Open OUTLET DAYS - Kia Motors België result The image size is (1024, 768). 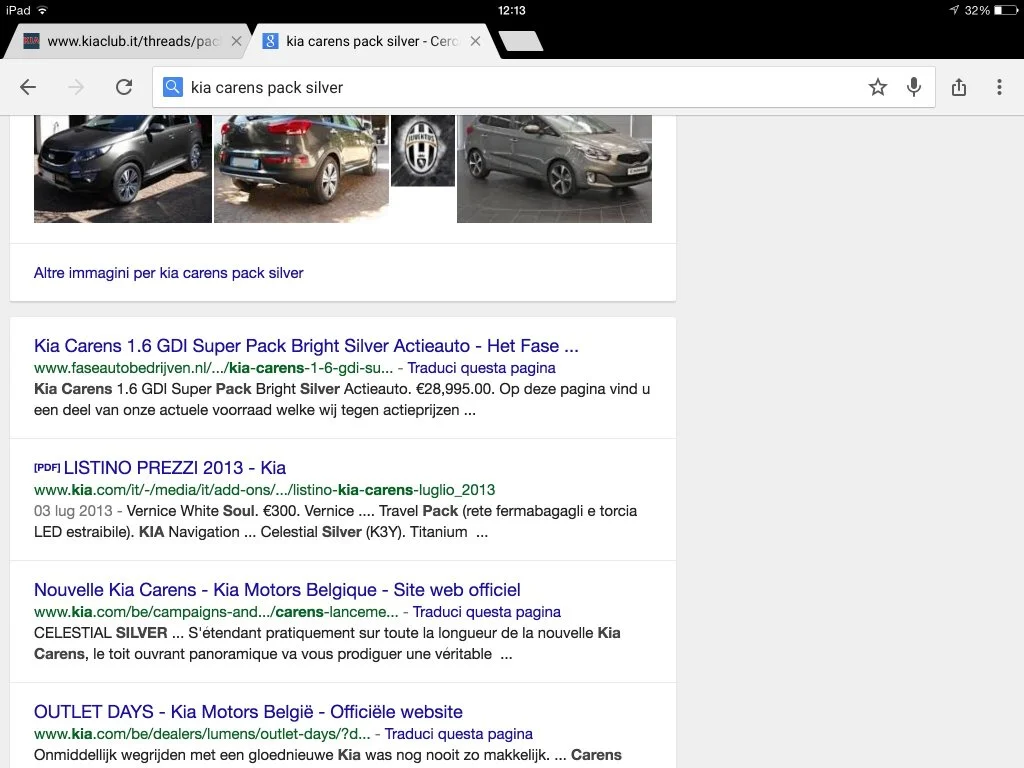(x=248, y=712)
